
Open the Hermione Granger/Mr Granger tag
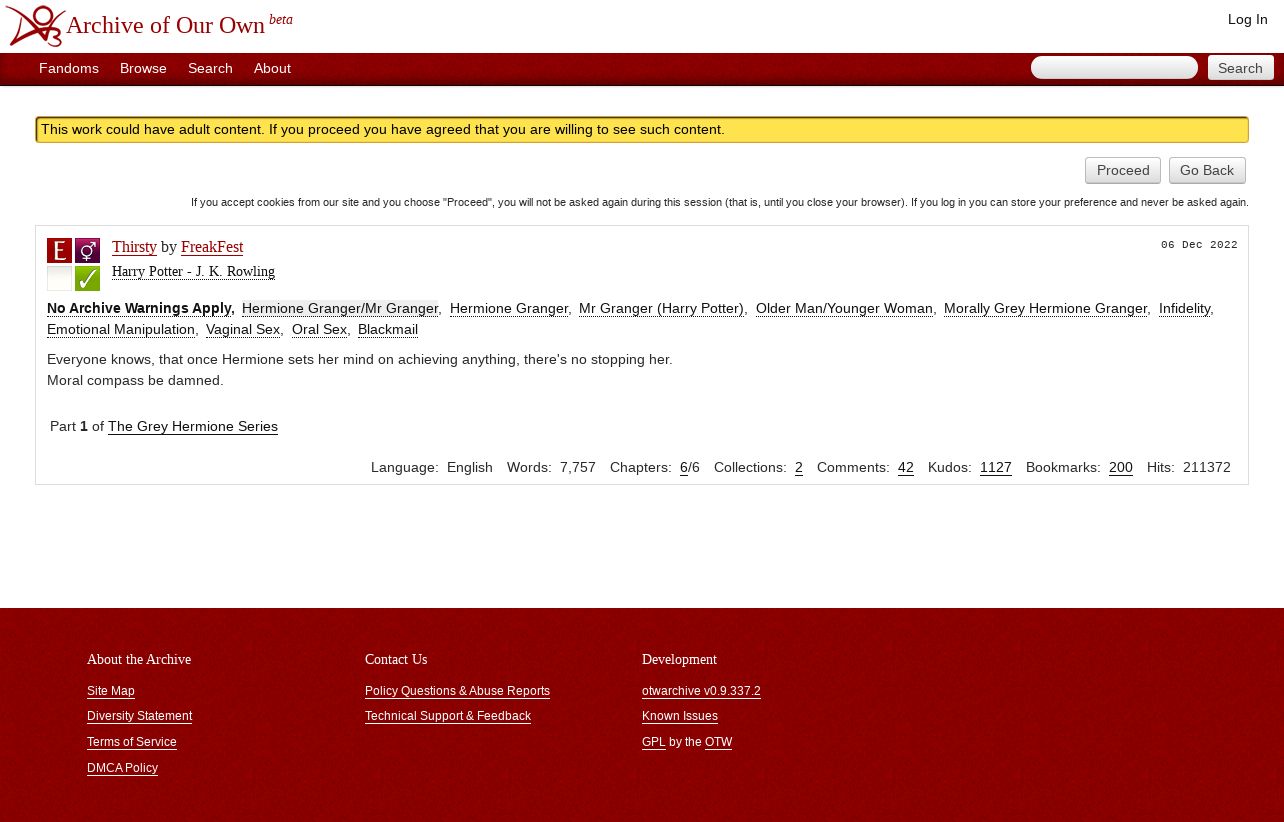click(340, 308)
